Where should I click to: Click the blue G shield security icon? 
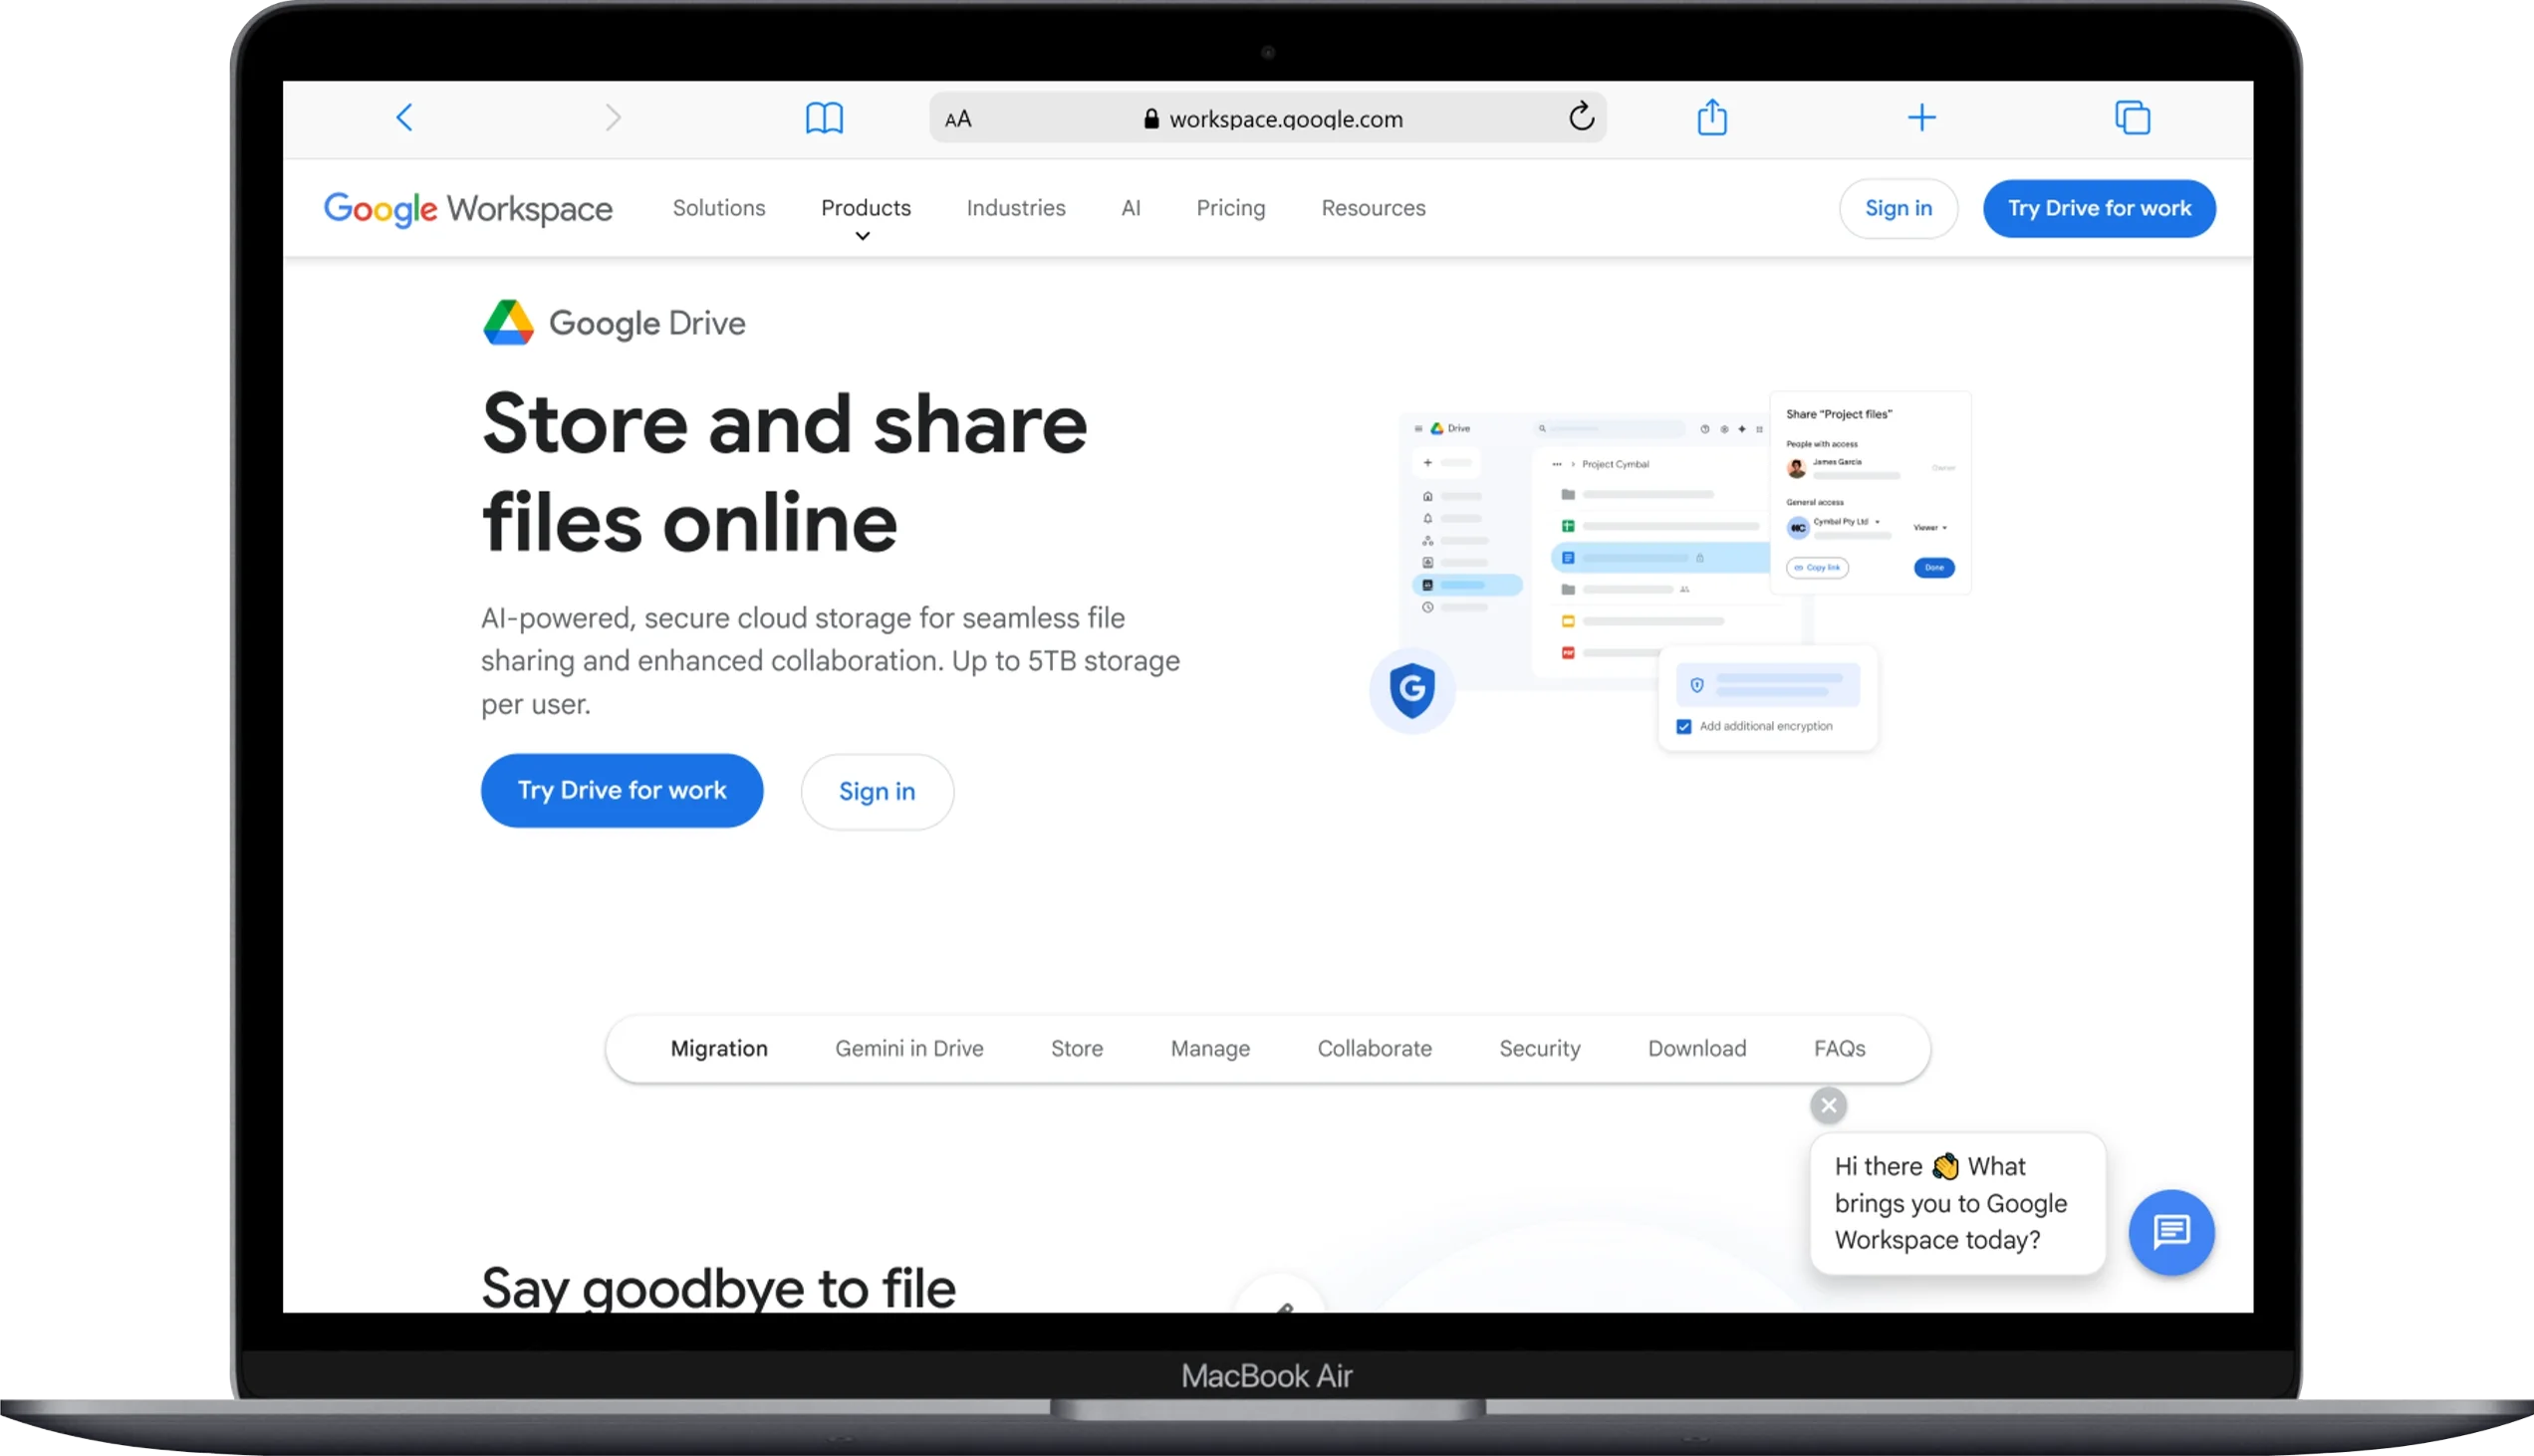point(1411,689)
